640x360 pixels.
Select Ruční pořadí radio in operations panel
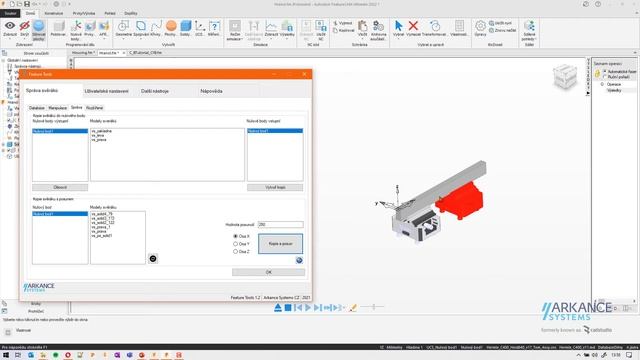(x=605, y=77)
